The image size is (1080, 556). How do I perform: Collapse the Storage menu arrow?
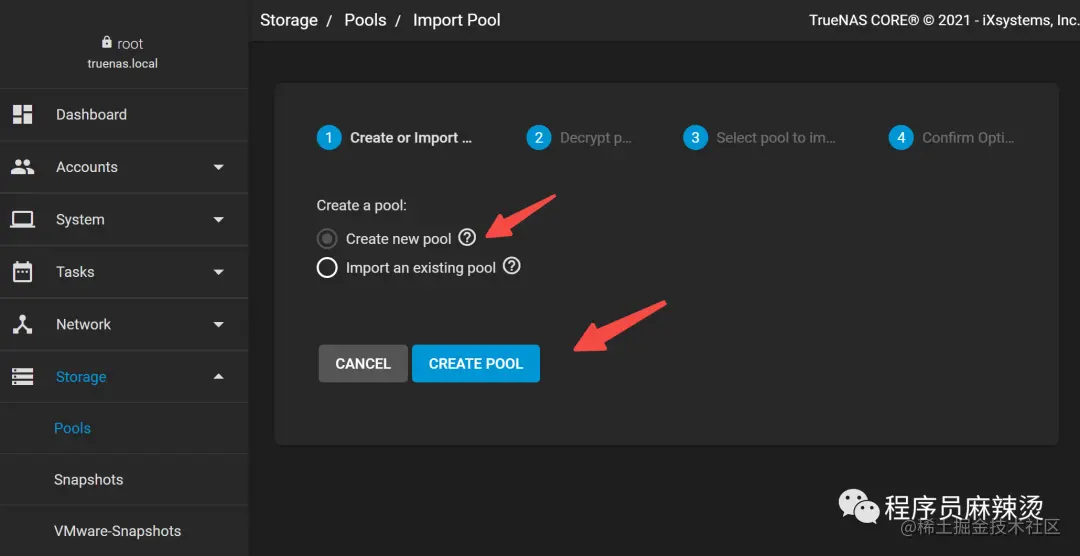tap(218, 376)
